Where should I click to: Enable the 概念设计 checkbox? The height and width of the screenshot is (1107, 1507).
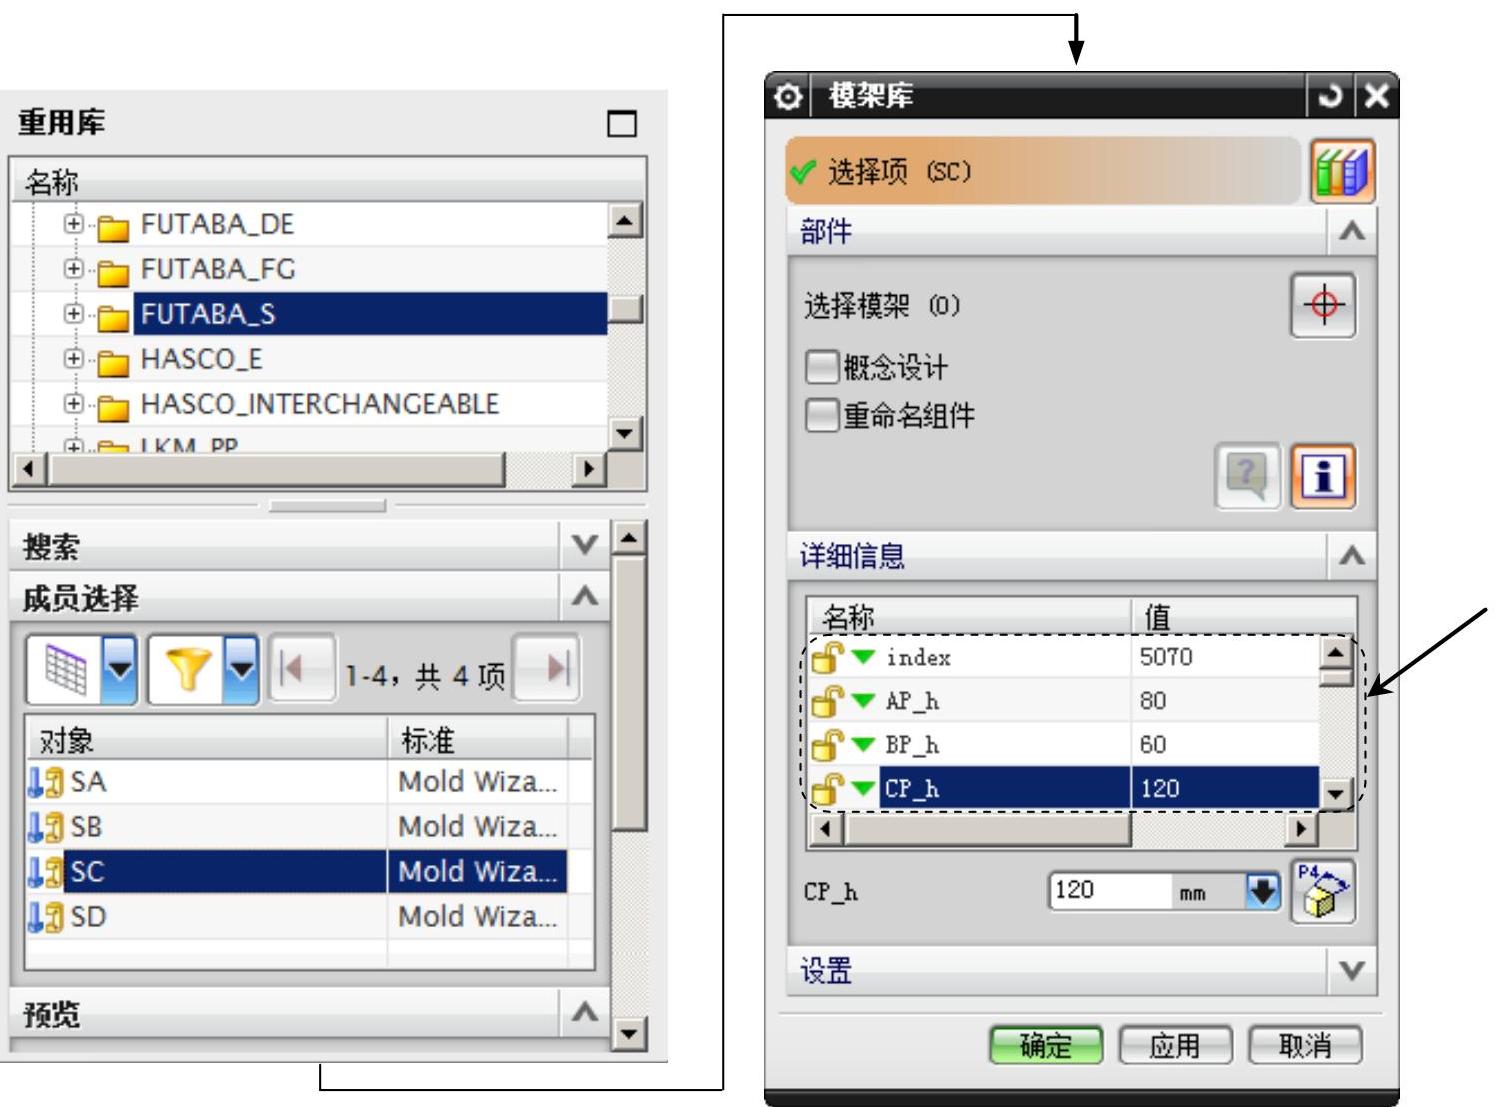click(x=821, y=367)
